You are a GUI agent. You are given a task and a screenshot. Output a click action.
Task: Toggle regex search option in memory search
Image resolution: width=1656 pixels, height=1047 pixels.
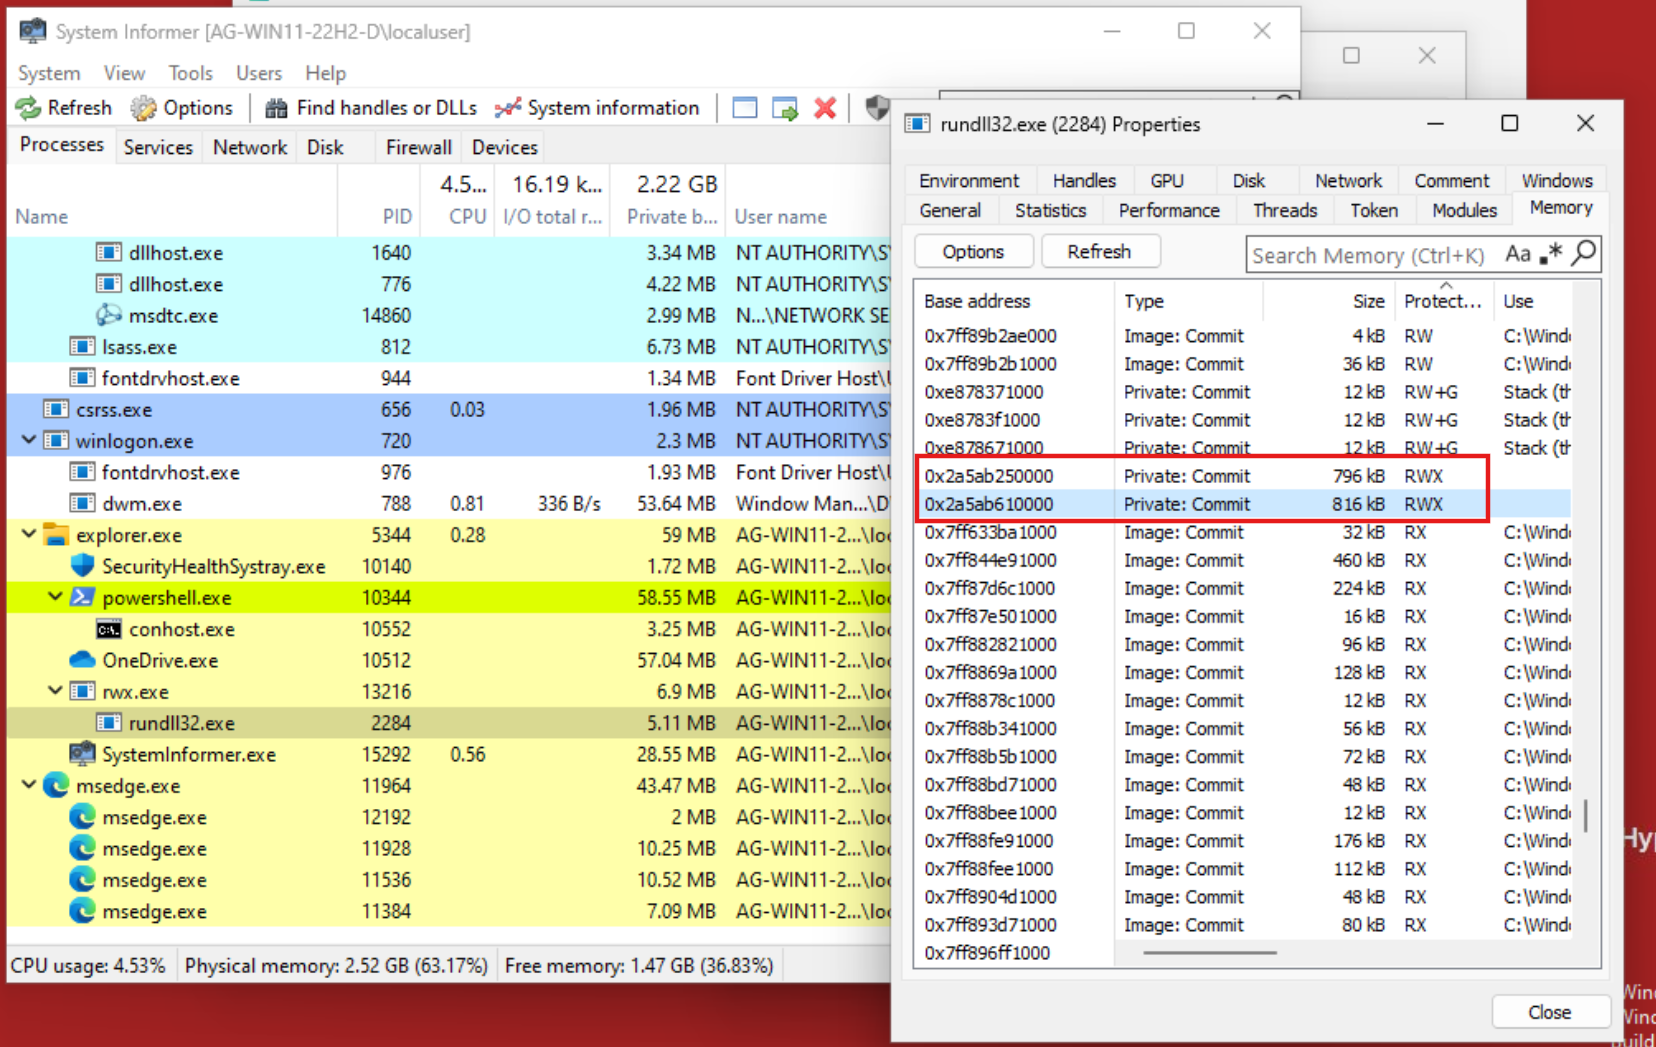tap(1551, 254)
